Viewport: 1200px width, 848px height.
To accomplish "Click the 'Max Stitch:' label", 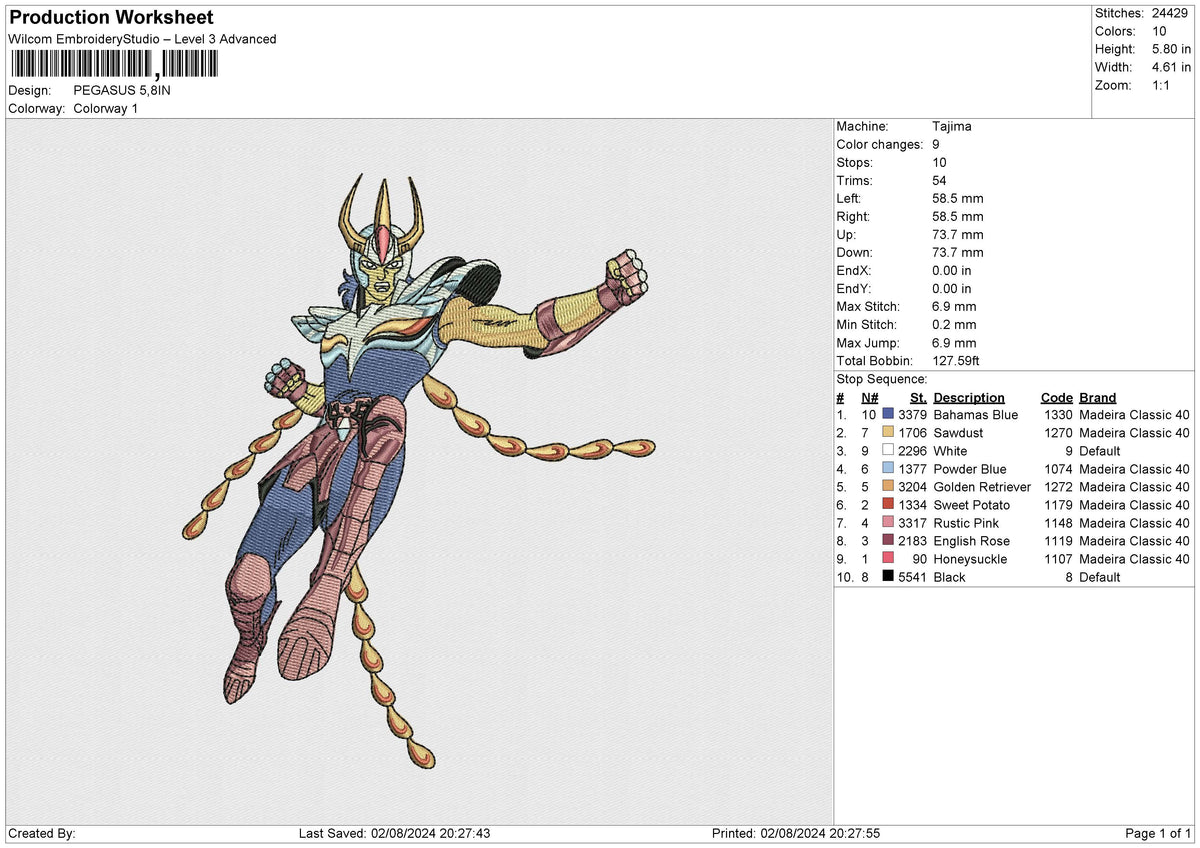I will pyautogui.click(x=868, y=307).
